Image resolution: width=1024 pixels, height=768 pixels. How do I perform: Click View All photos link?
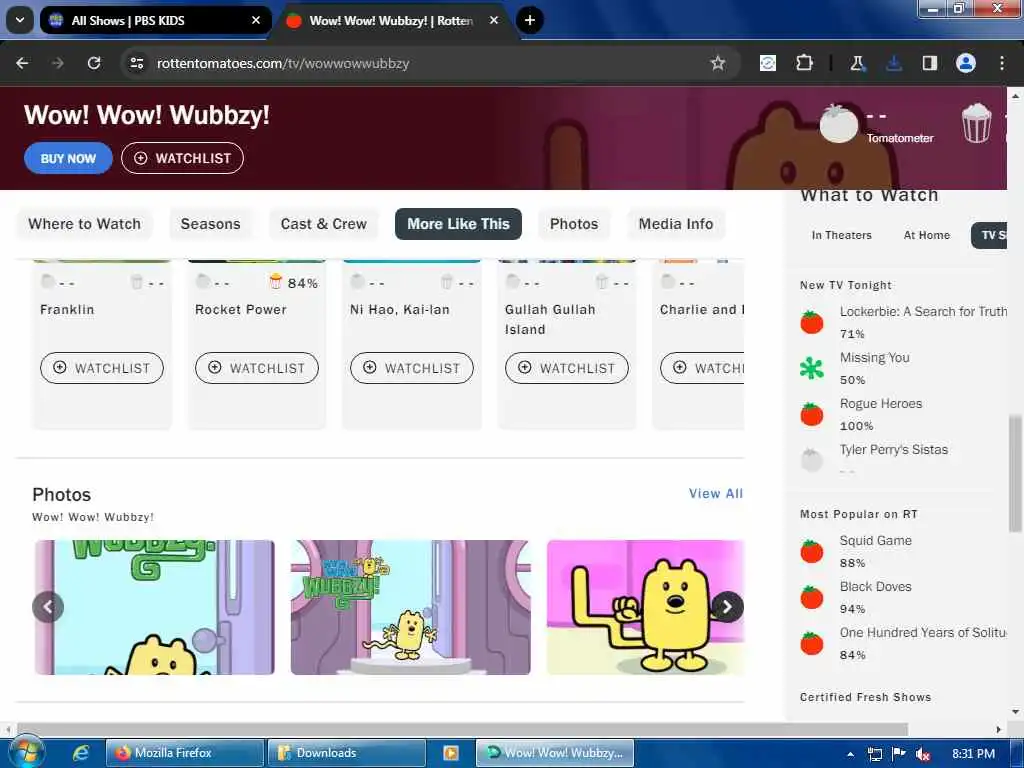(716, 494)
